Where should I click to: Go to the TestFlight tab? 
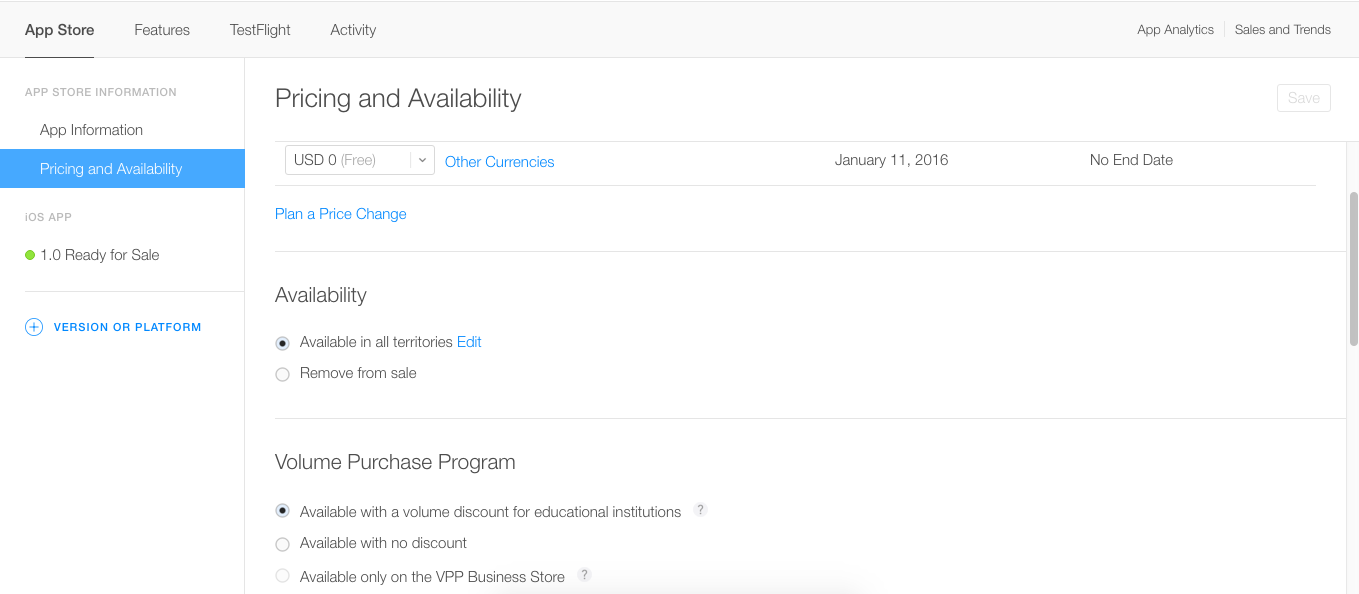coord(260,30)
